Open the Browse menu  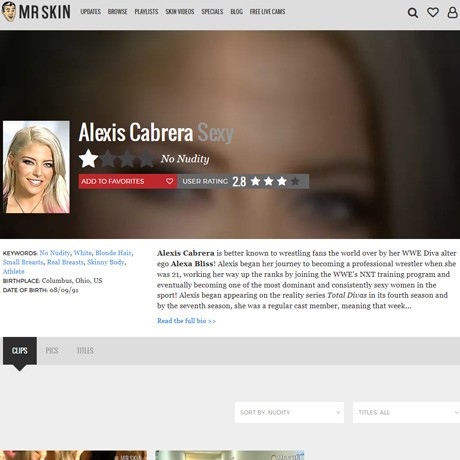[x=117, y=12]
